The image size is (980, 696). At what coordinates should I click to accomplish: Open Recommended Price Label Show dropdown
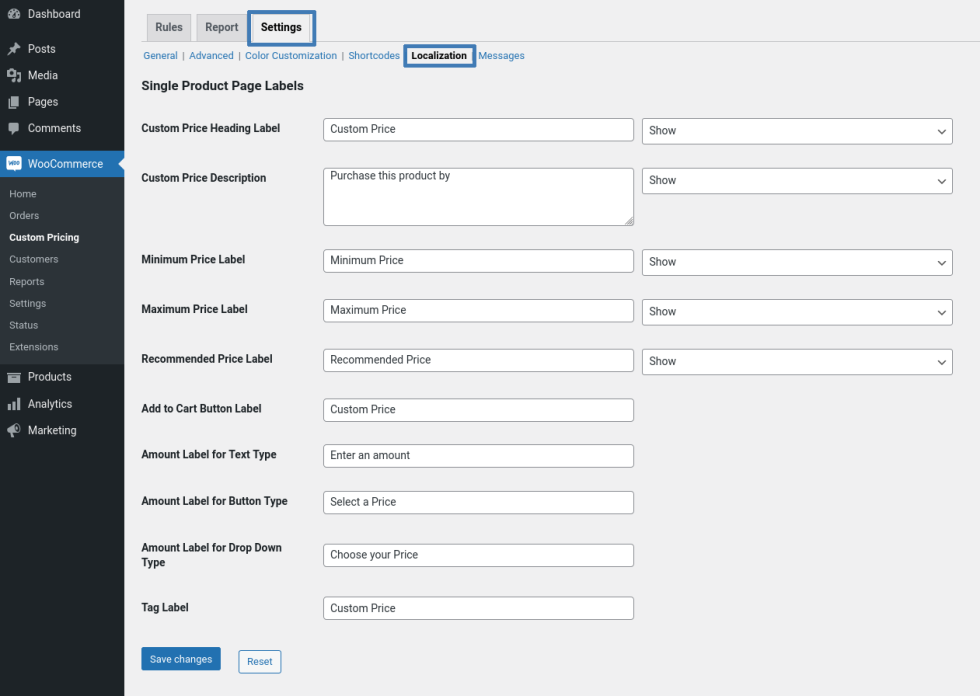point(796,361)
